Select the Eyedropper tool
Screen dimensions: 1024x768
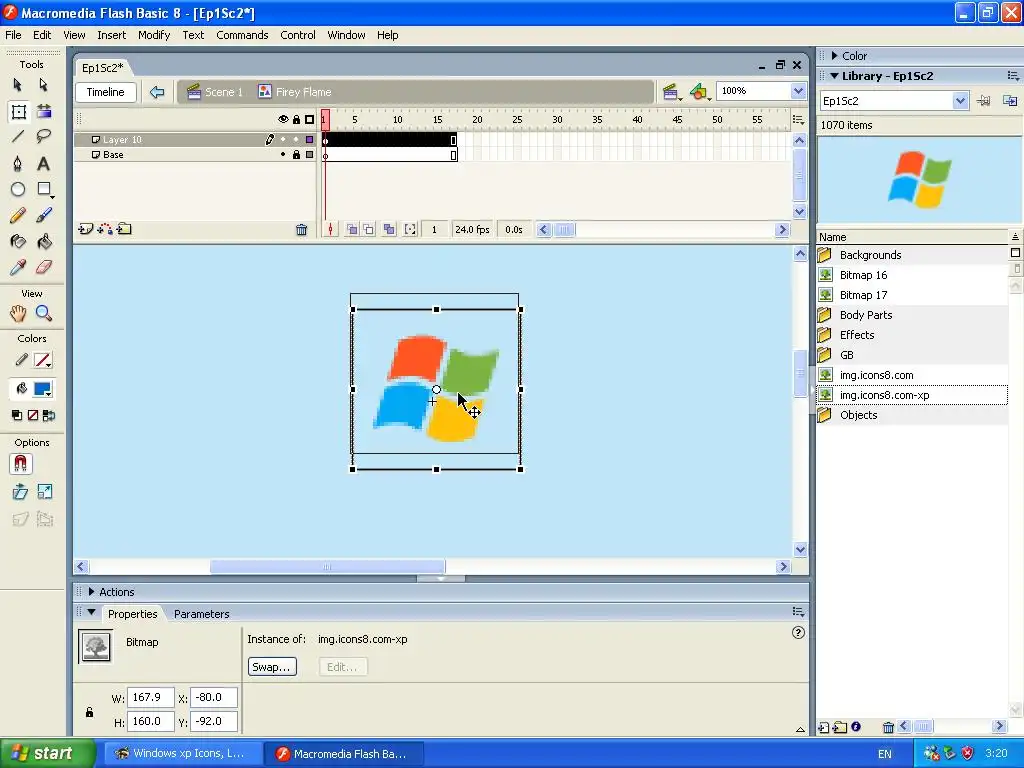[18, 267]
